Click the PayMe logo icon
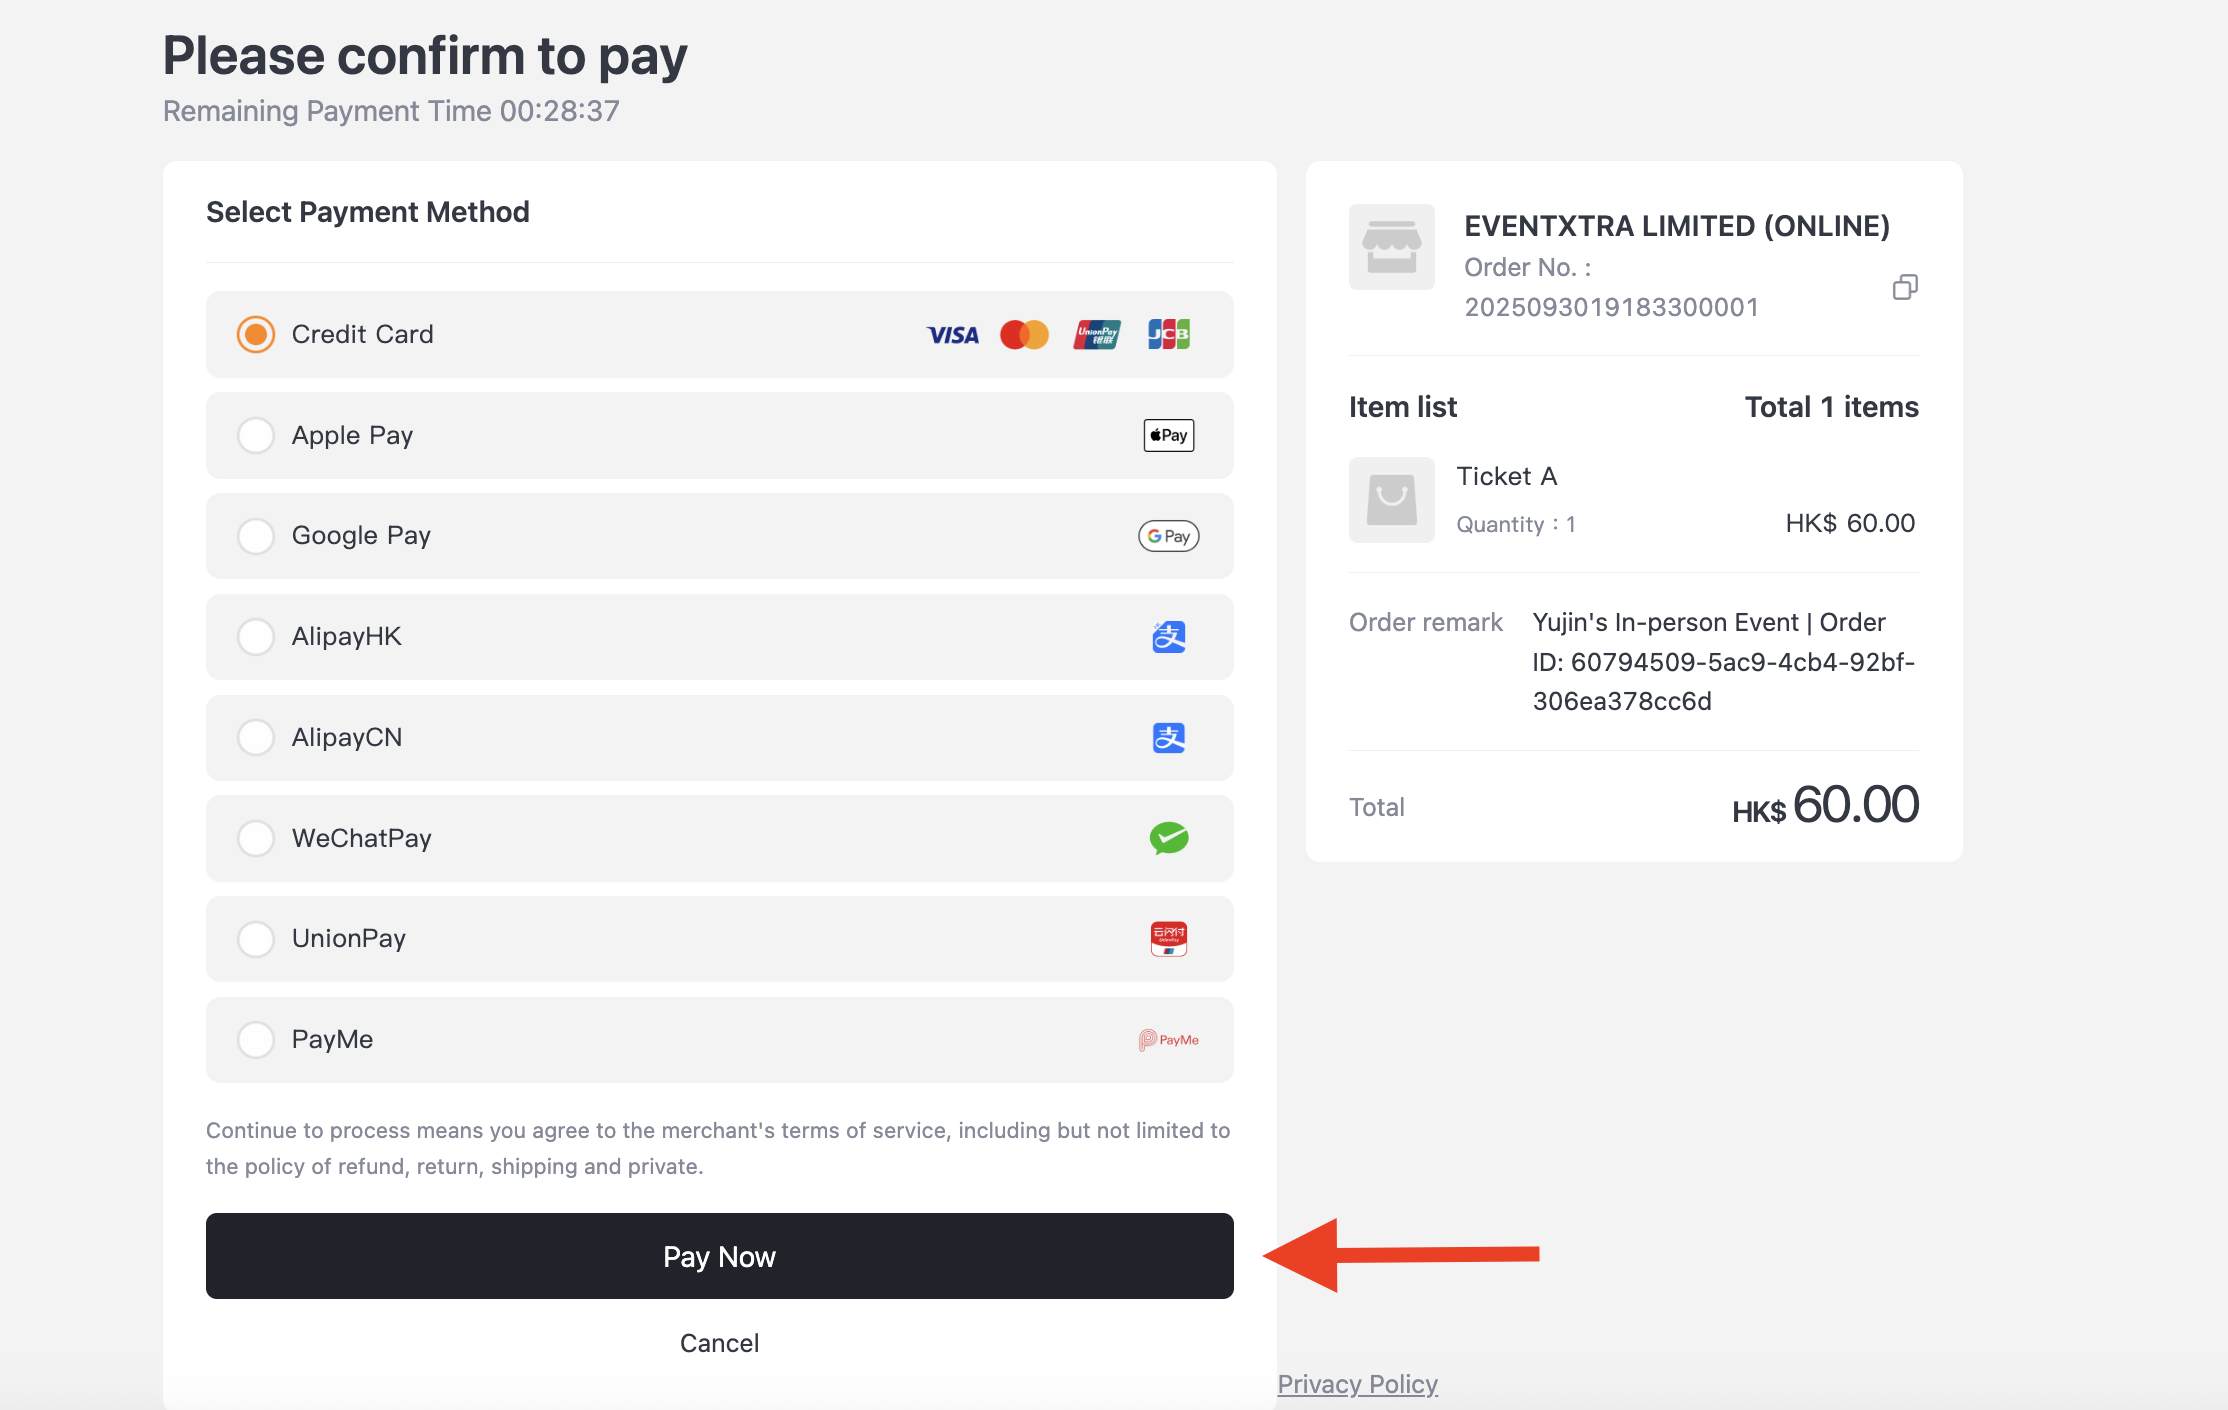 [1168, 1040]
